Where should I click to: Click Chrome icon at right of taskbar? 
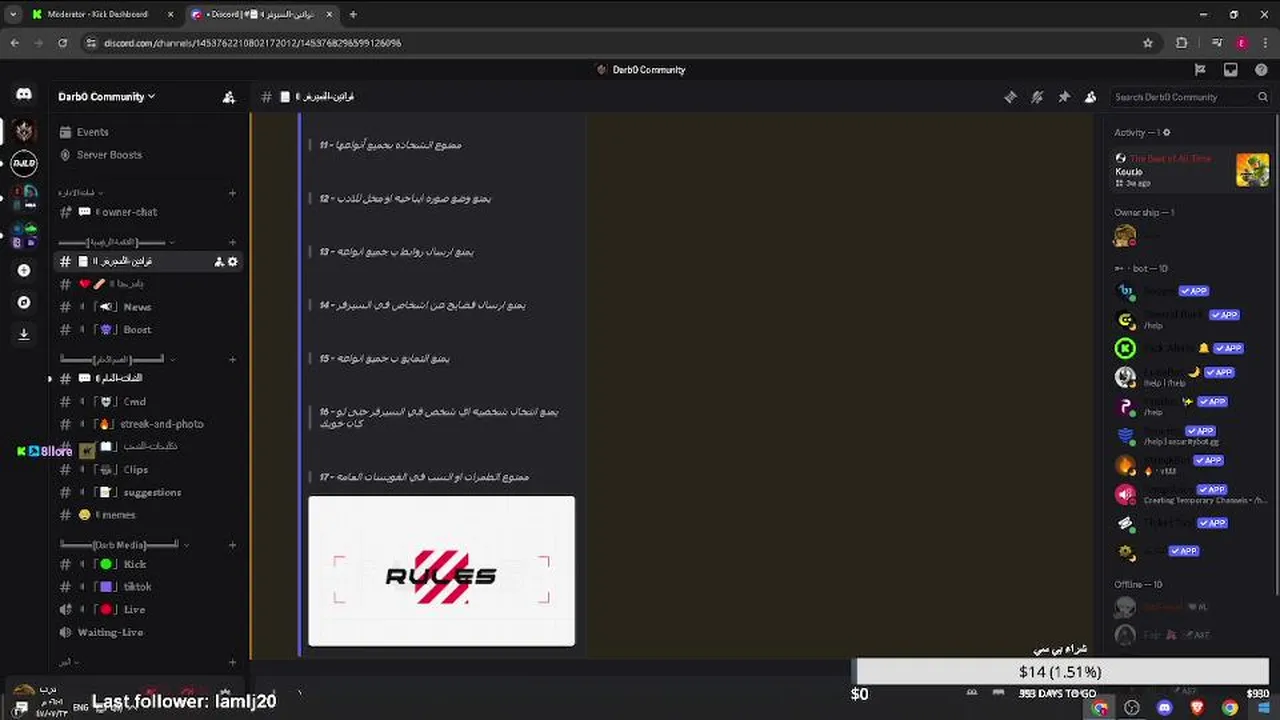1230,708
